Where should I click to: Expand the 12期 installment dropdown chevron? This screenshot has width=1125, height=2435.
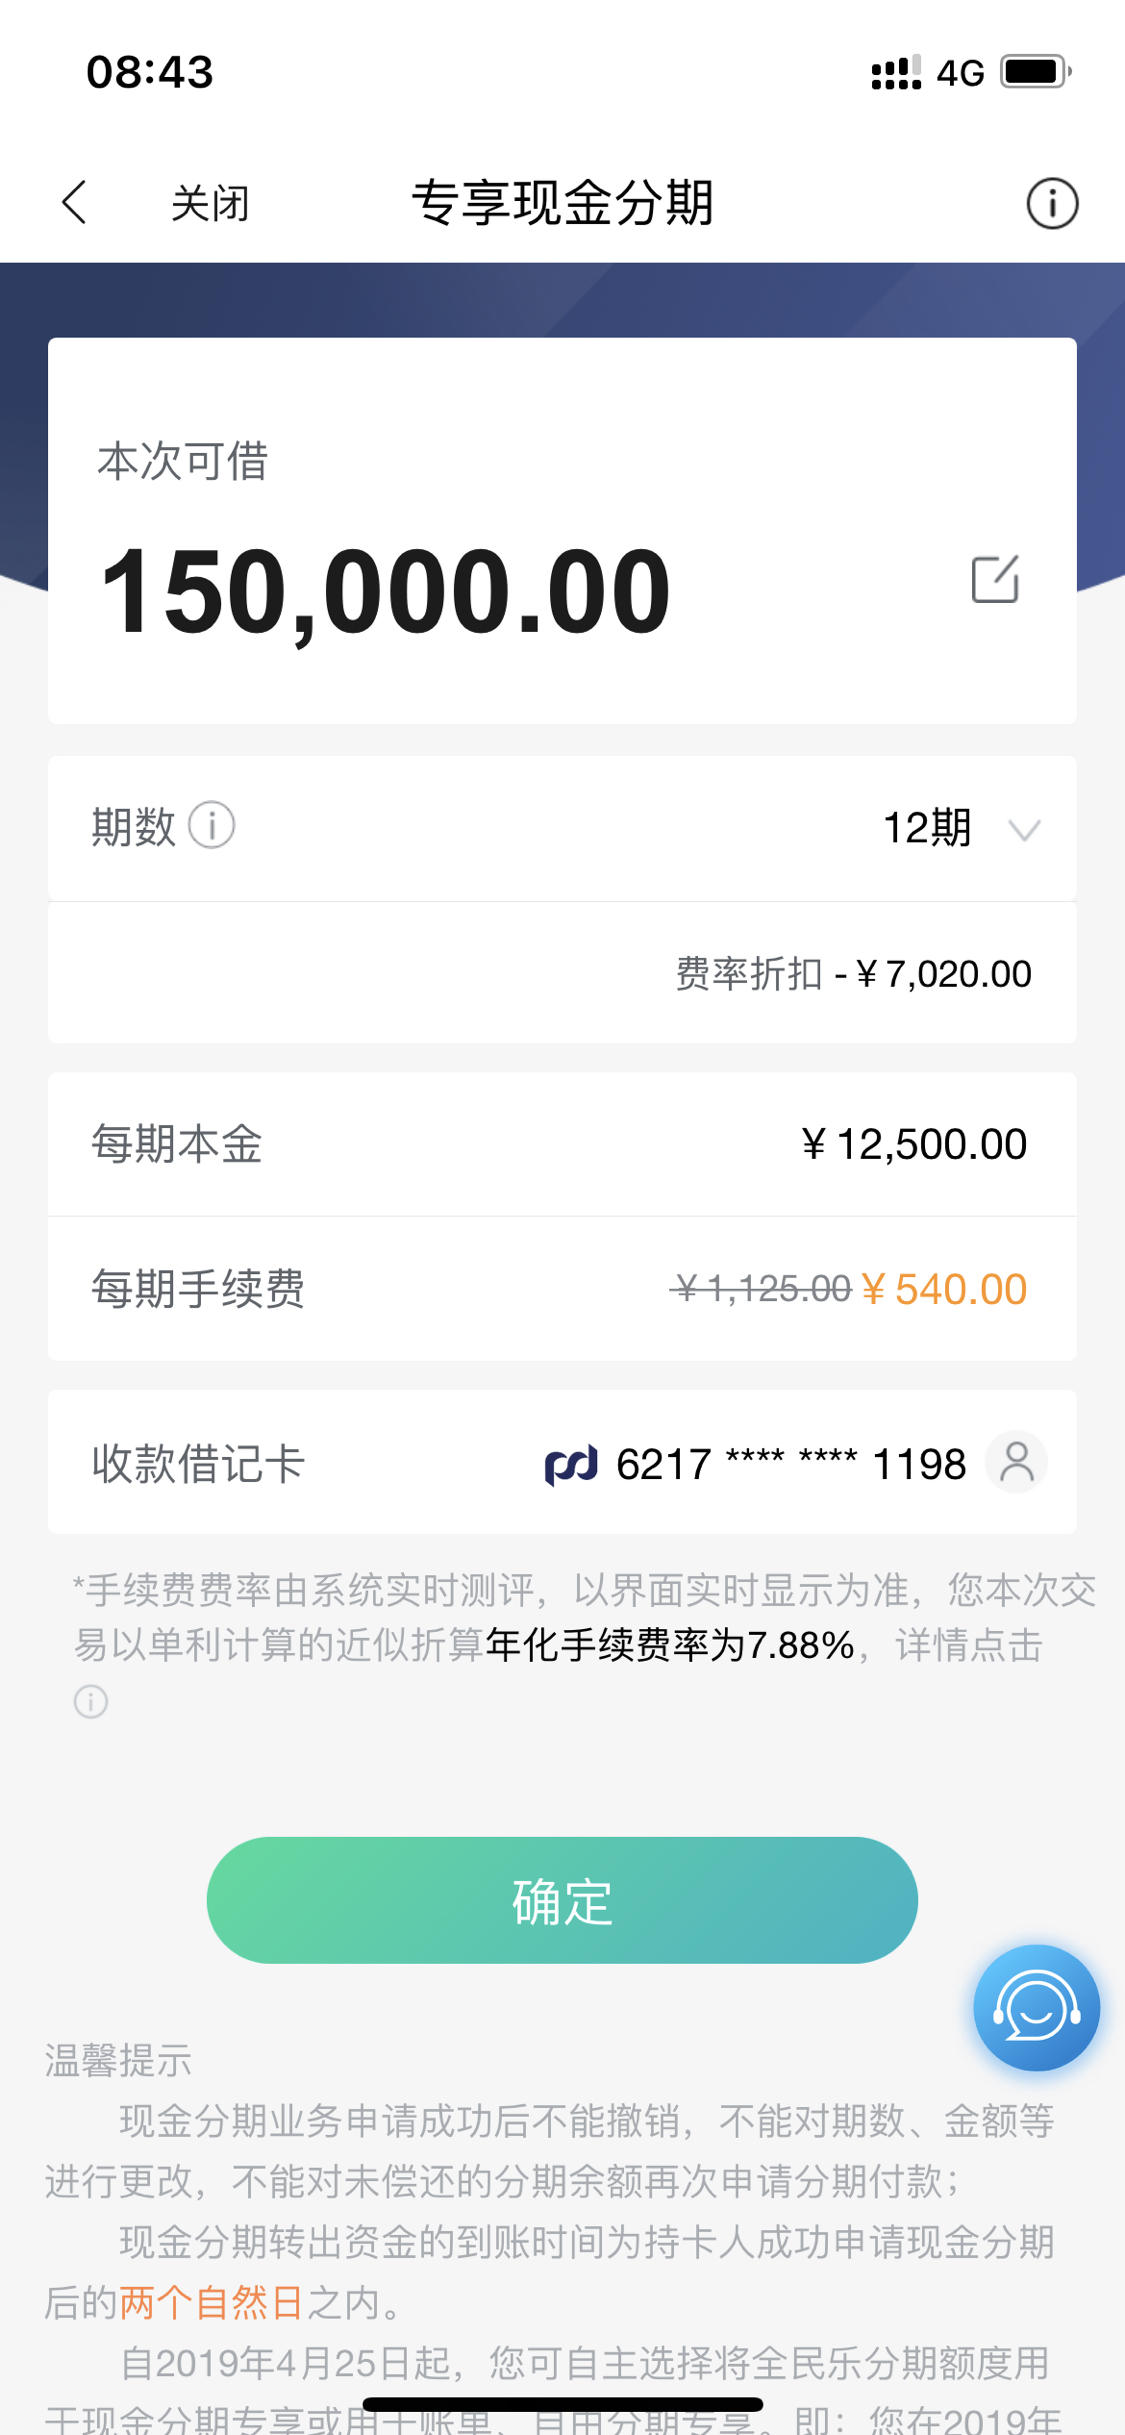pyautogui.click(x=1024, y=830)
